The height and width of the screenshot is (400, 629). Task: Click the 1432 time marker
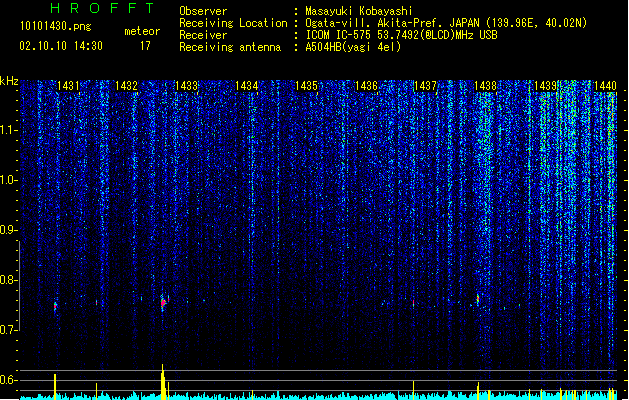coord(126,86)
